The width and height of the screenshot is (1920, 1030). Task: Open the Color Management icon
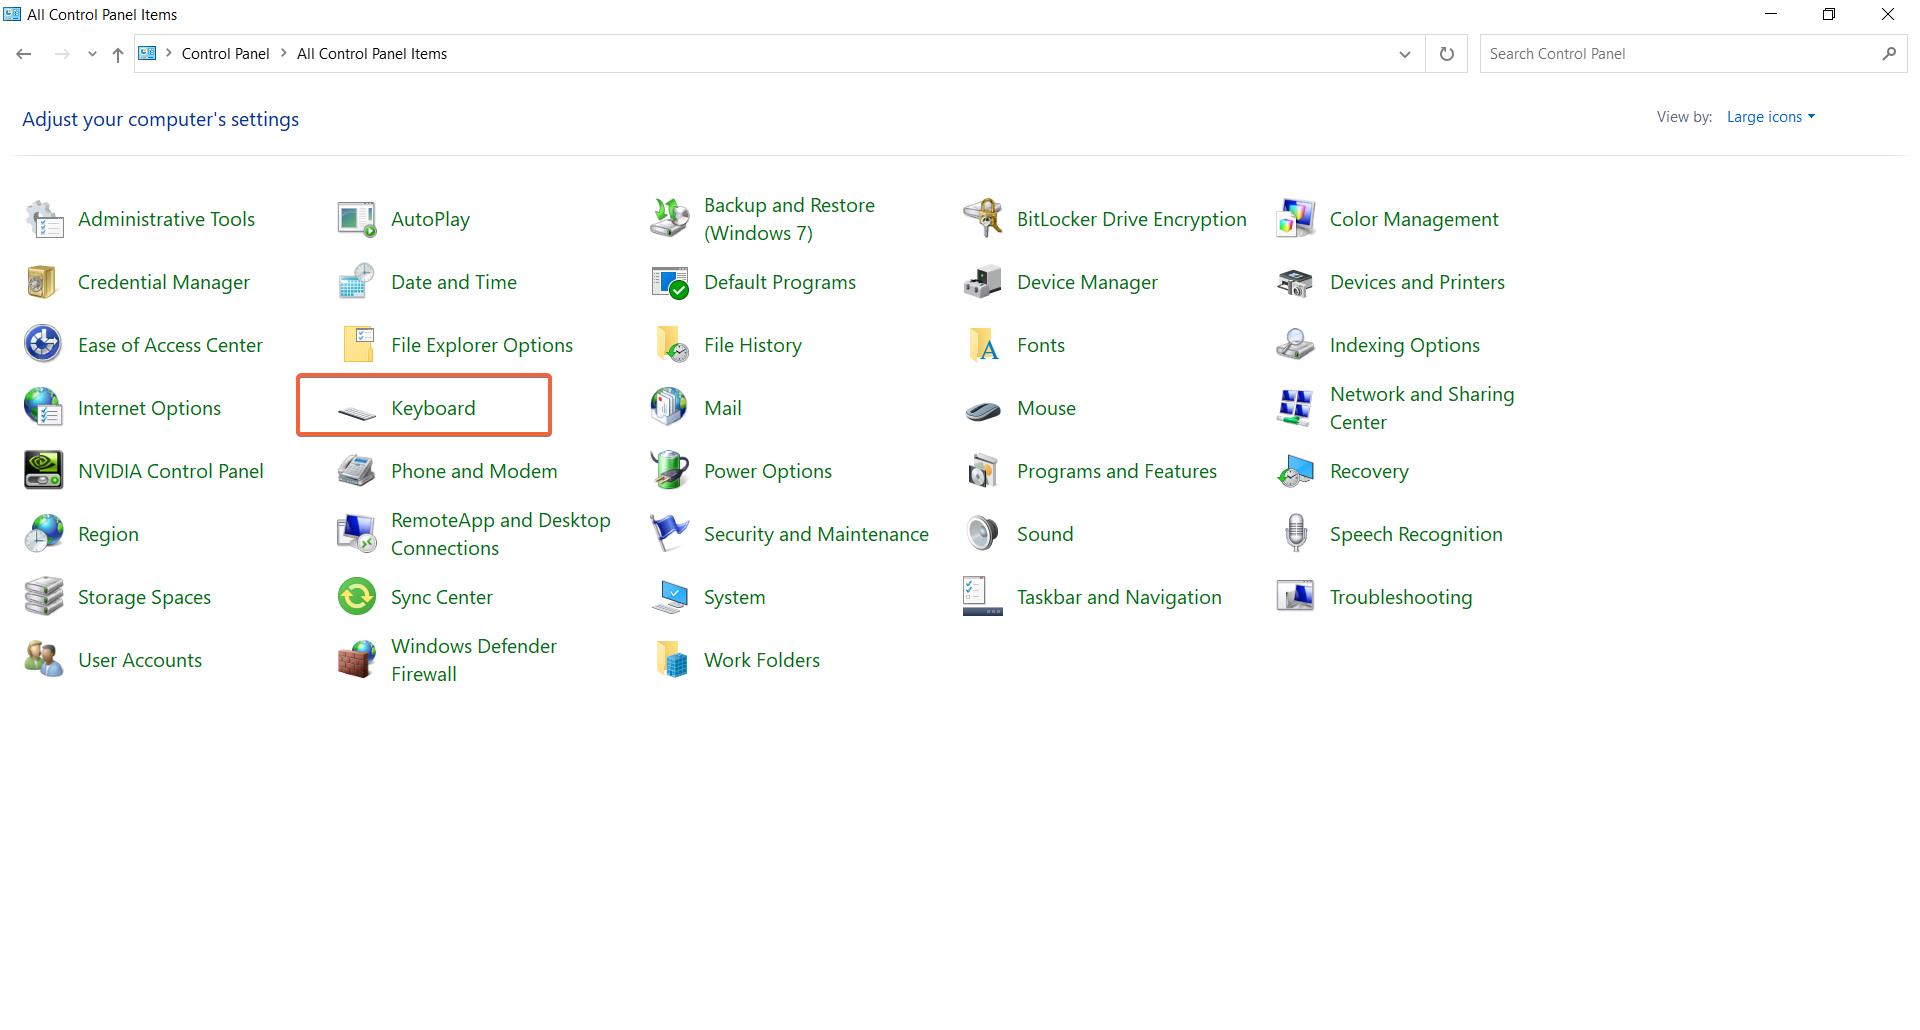click(x=1295, y=219)
